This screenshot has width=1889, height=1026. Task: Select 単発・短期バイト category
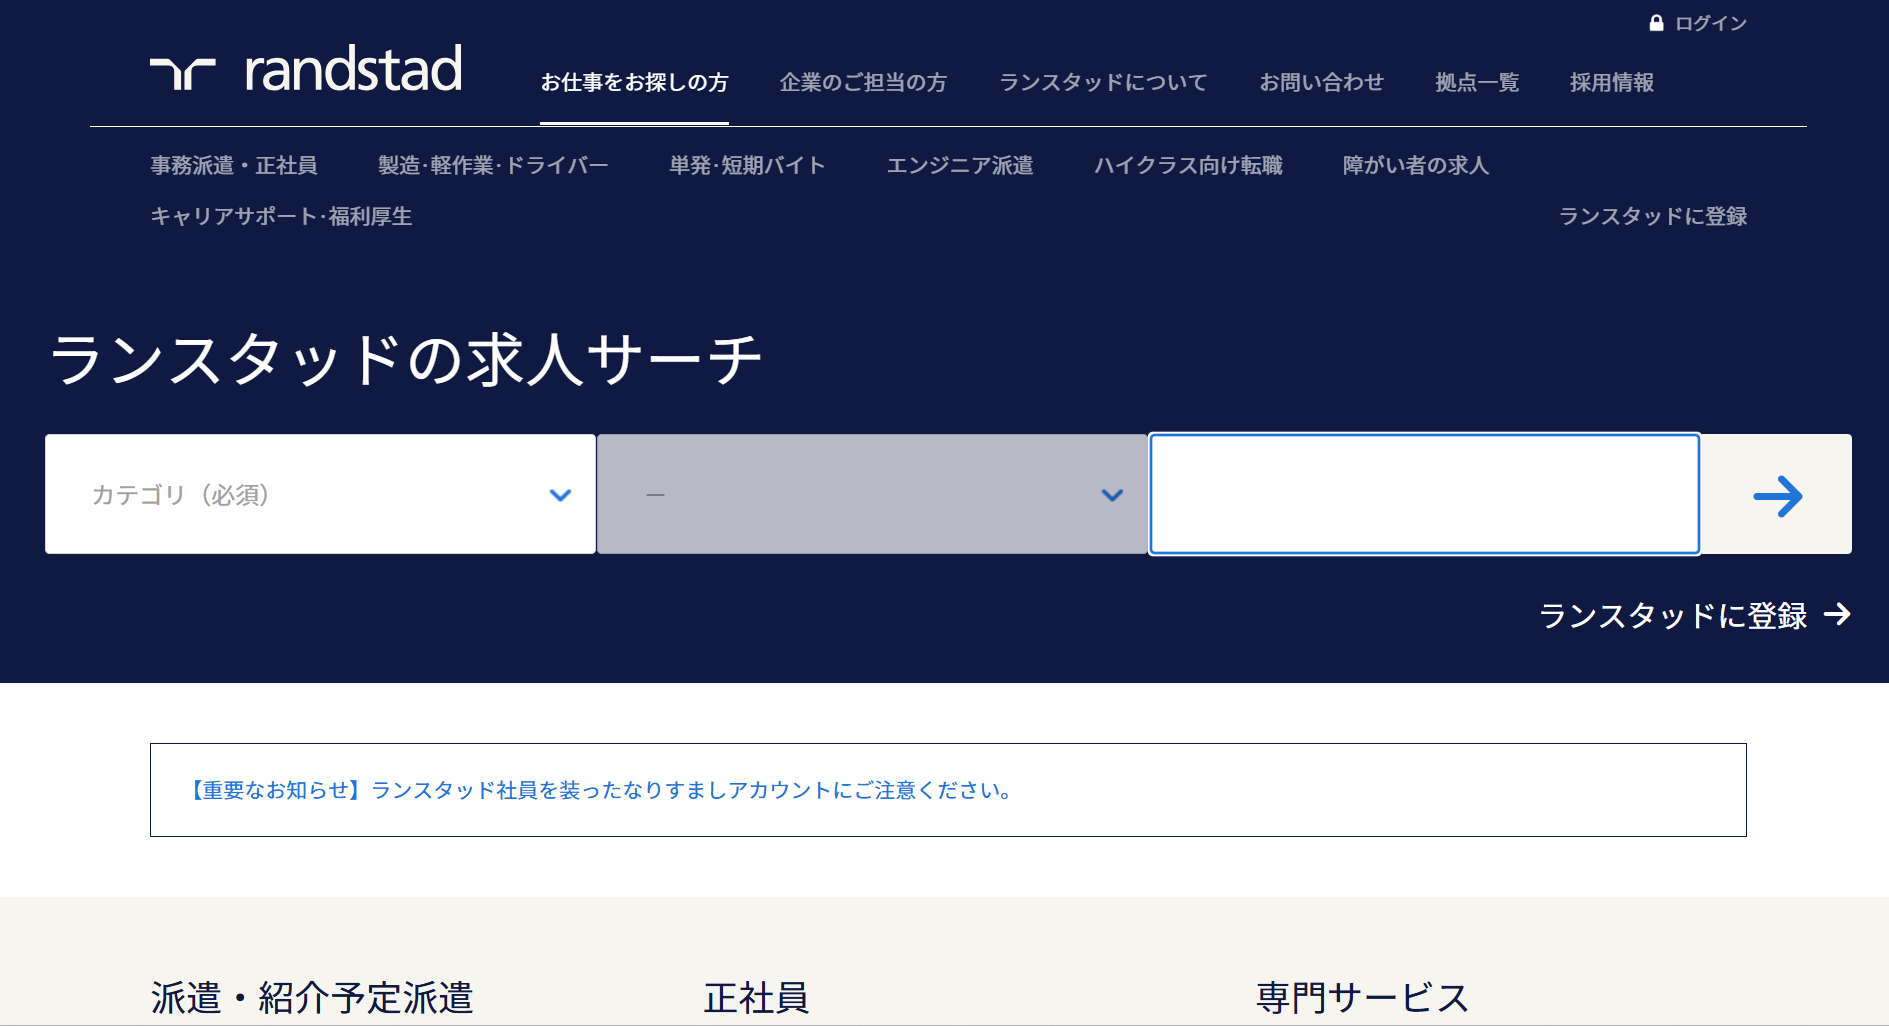click(748, 166)
